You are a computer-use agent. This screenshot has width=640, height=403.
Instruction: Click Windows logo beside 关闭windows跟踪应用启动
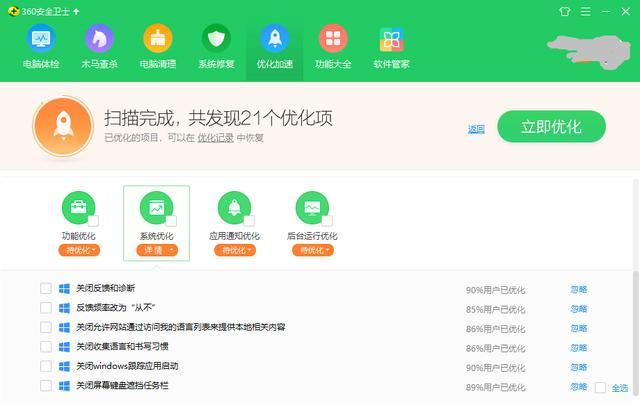coord(64,366)
